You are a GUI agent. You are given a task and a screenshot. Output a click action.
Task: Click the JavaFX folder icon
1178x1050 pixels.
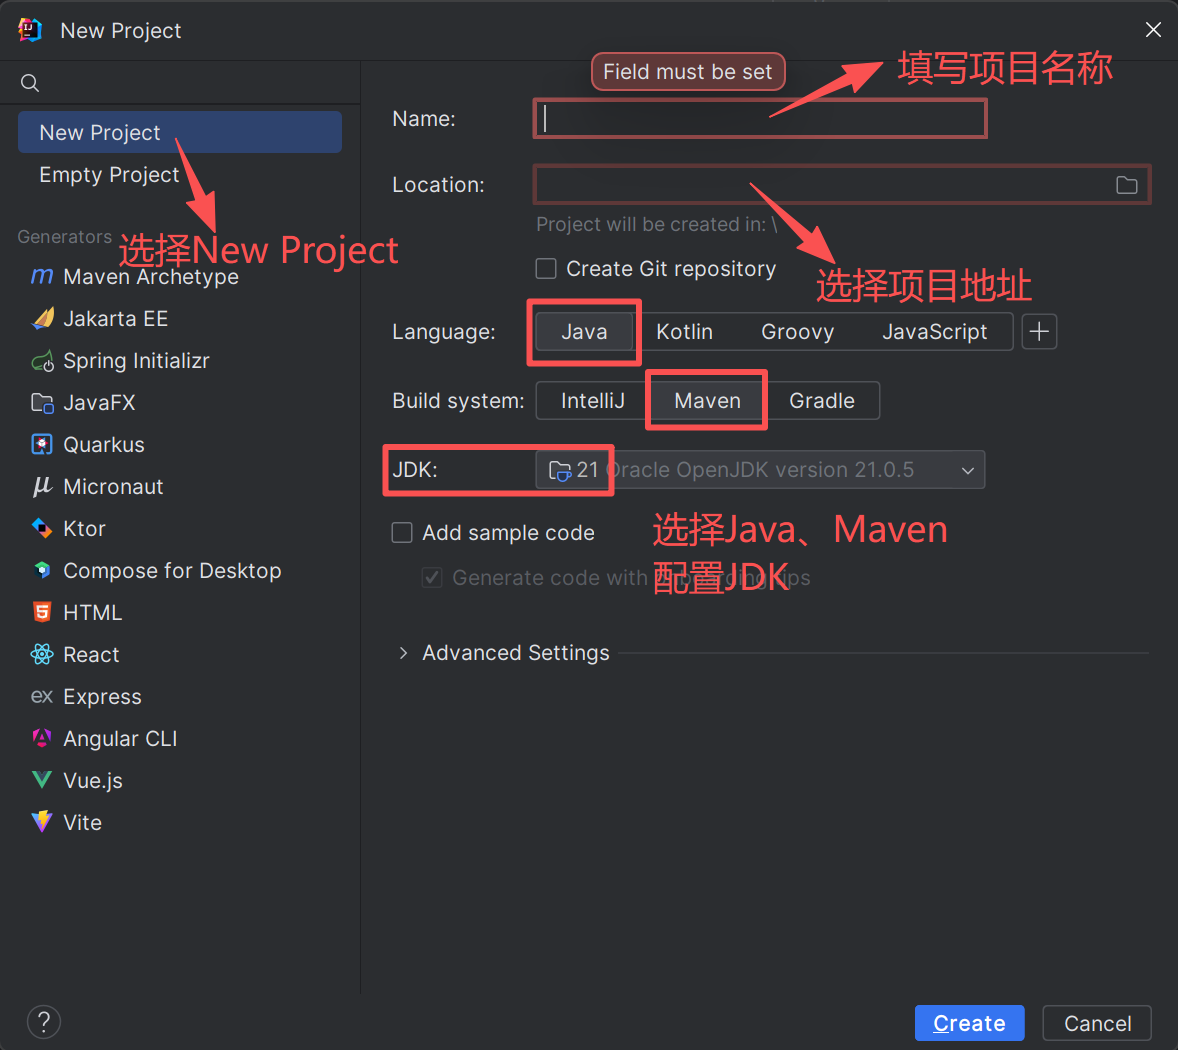(42, 403)
